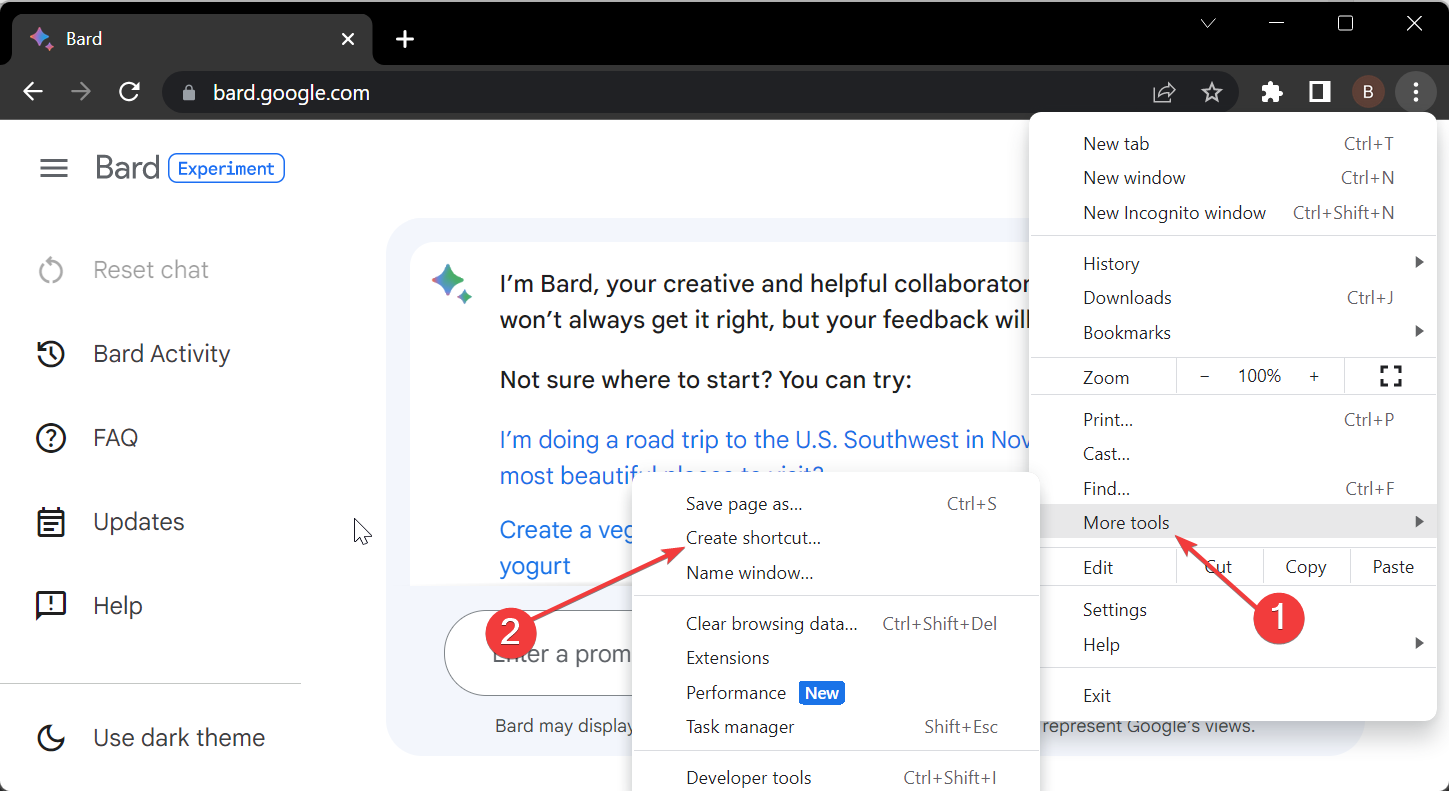Viewport: 1449px width, 791px height.
Task: Click the Updates calendar icon
Action: point(51,522)
